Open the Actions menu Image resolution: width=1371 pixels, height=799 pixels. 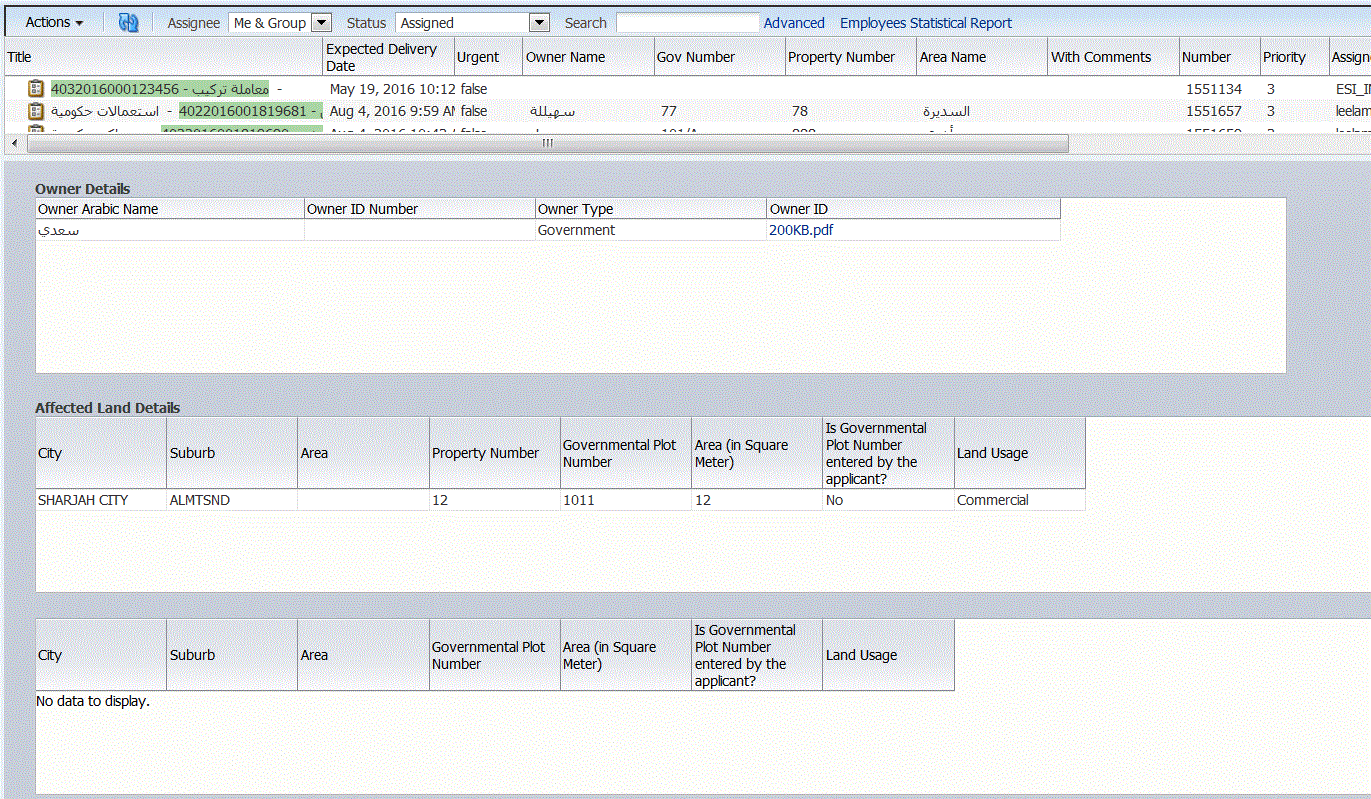(x=54, y=22)
